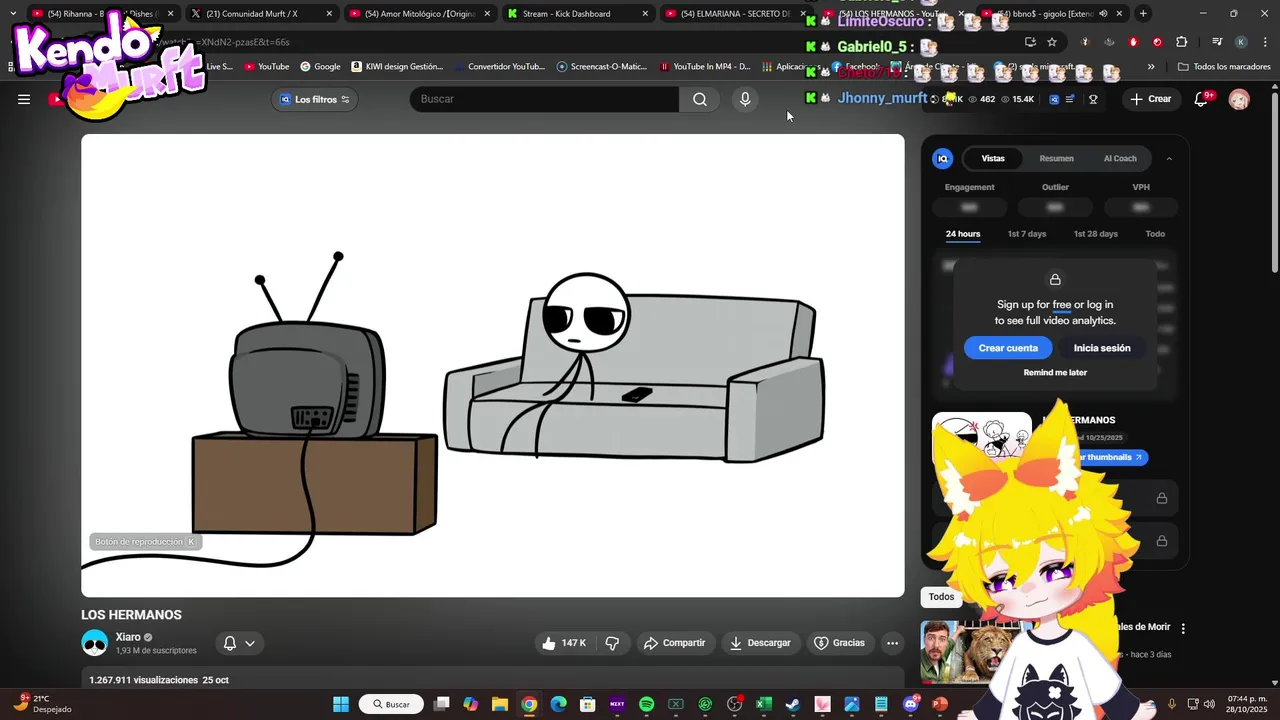Viewport: 1280px width, 720px height.
Task: Like the video with 147 K thumbs up
Action: [564, 643]
